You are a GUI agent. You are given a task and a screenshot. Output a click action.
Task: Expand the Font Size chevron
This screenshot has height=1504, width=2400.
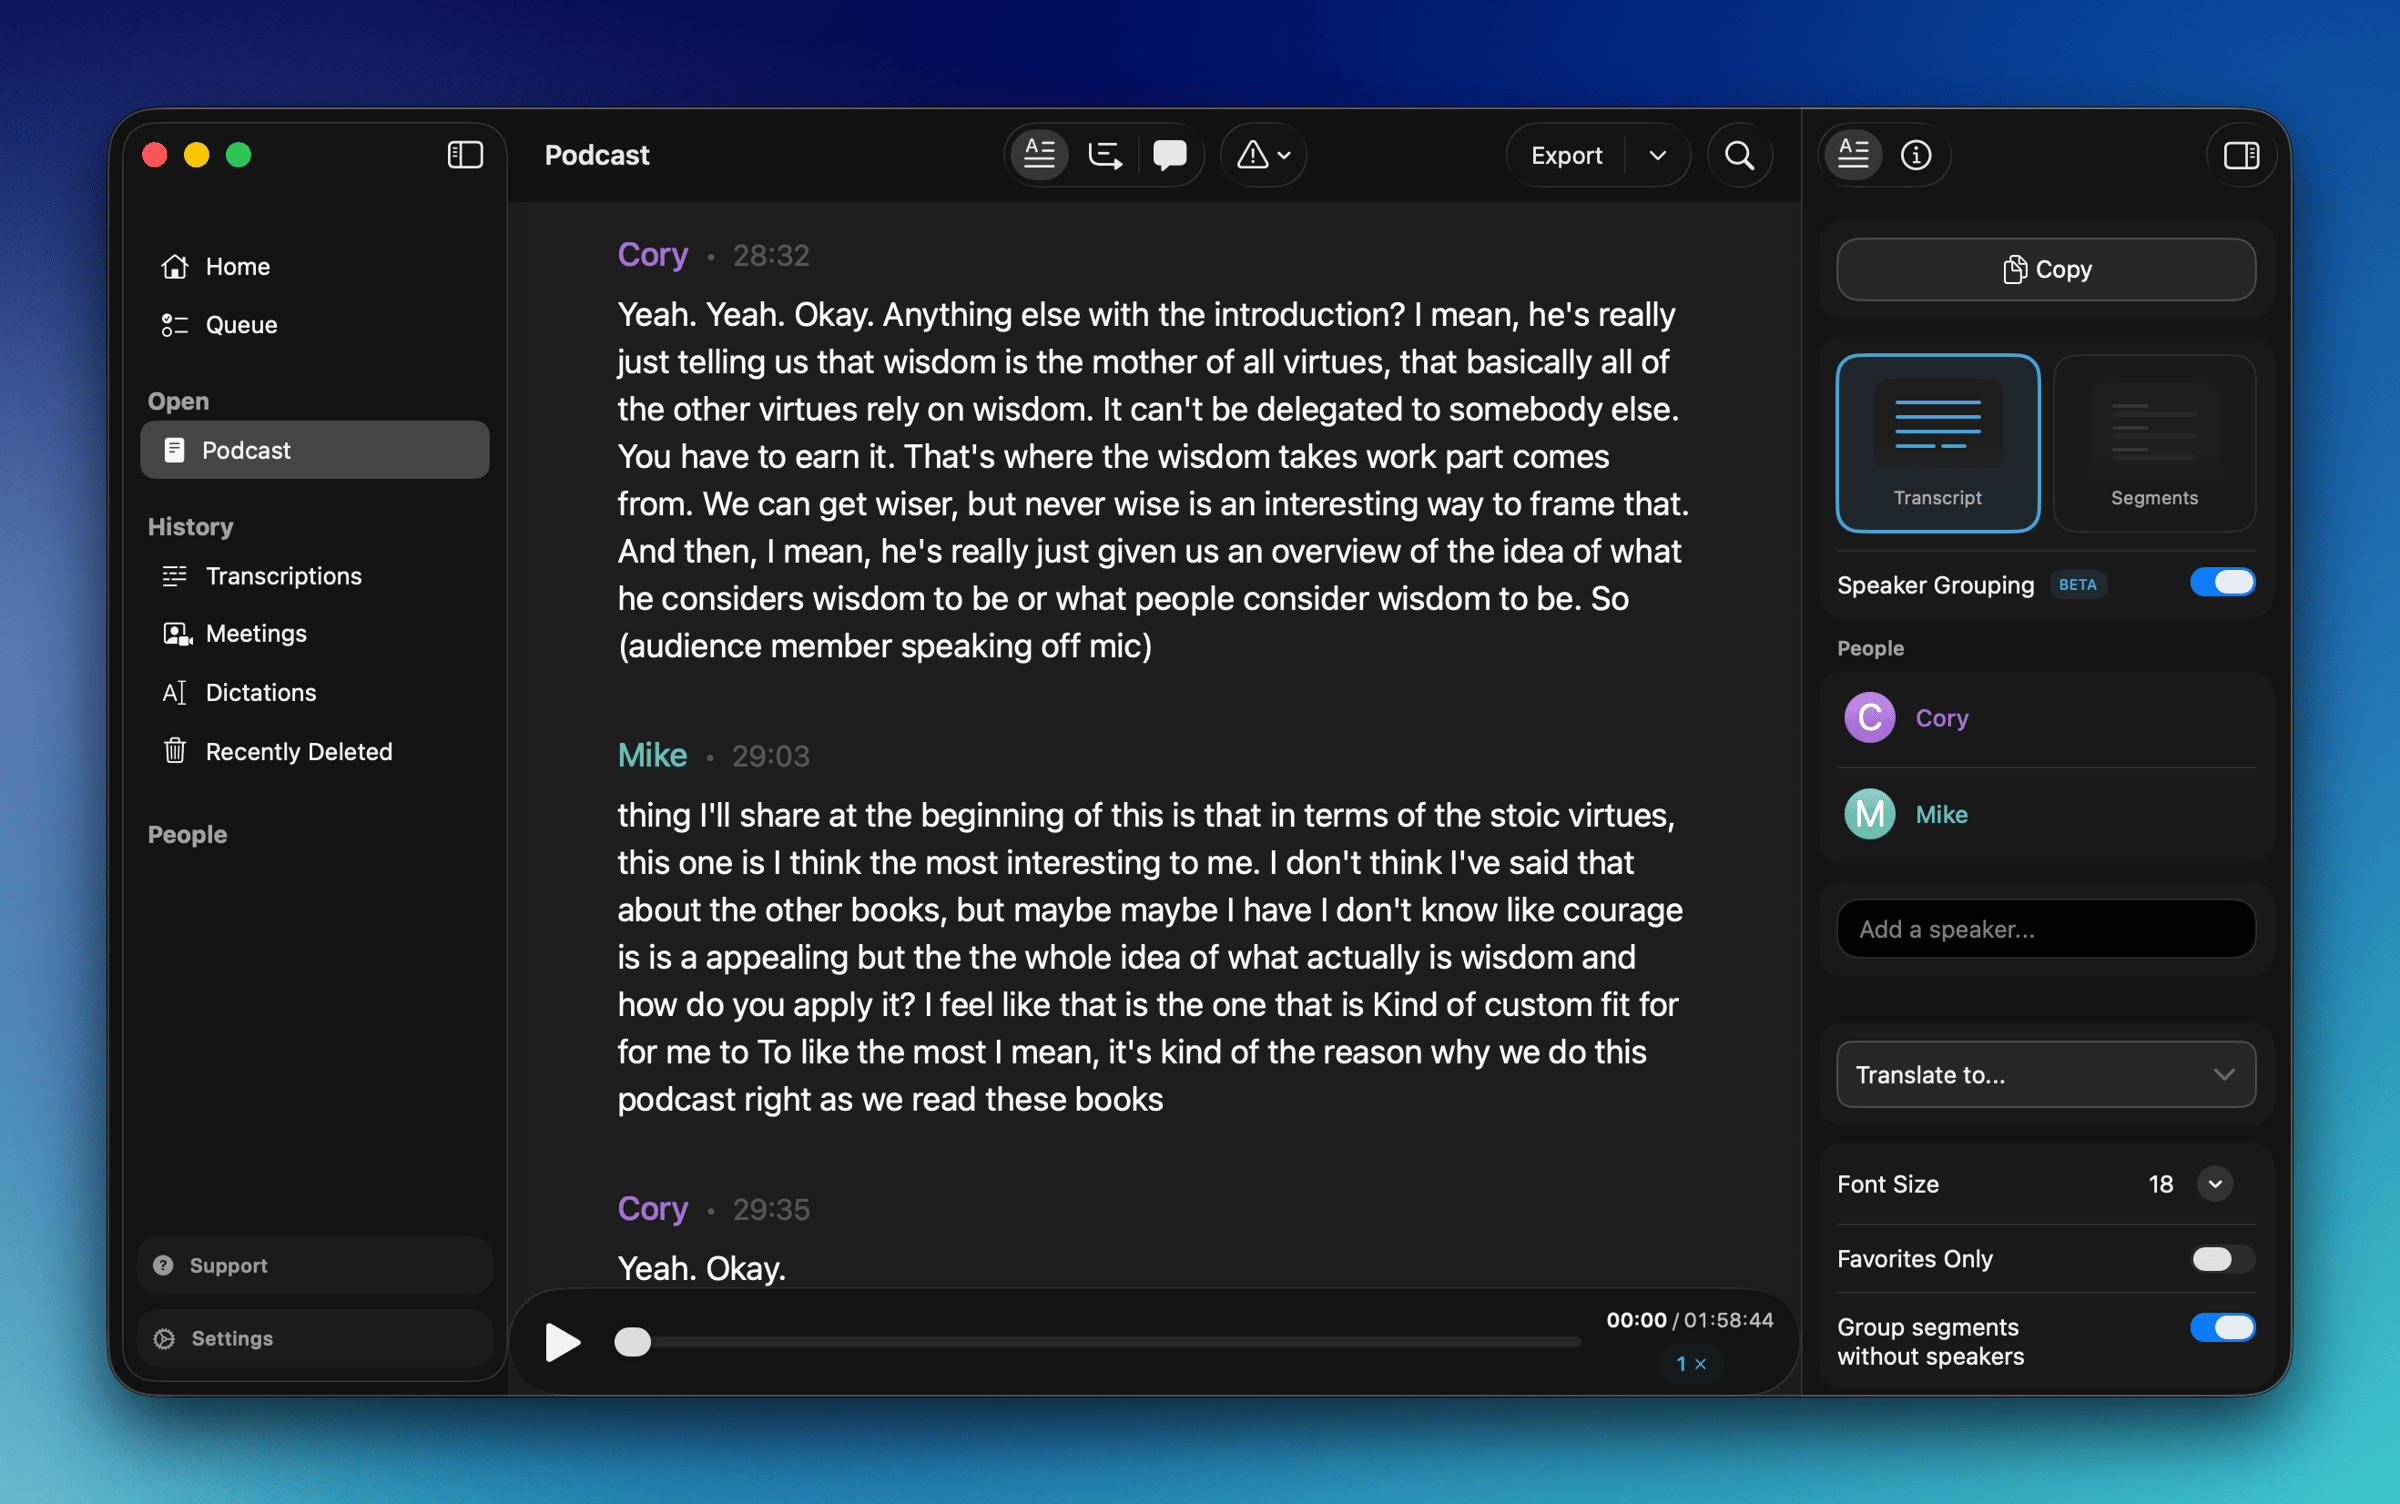coord(2215,1184)
